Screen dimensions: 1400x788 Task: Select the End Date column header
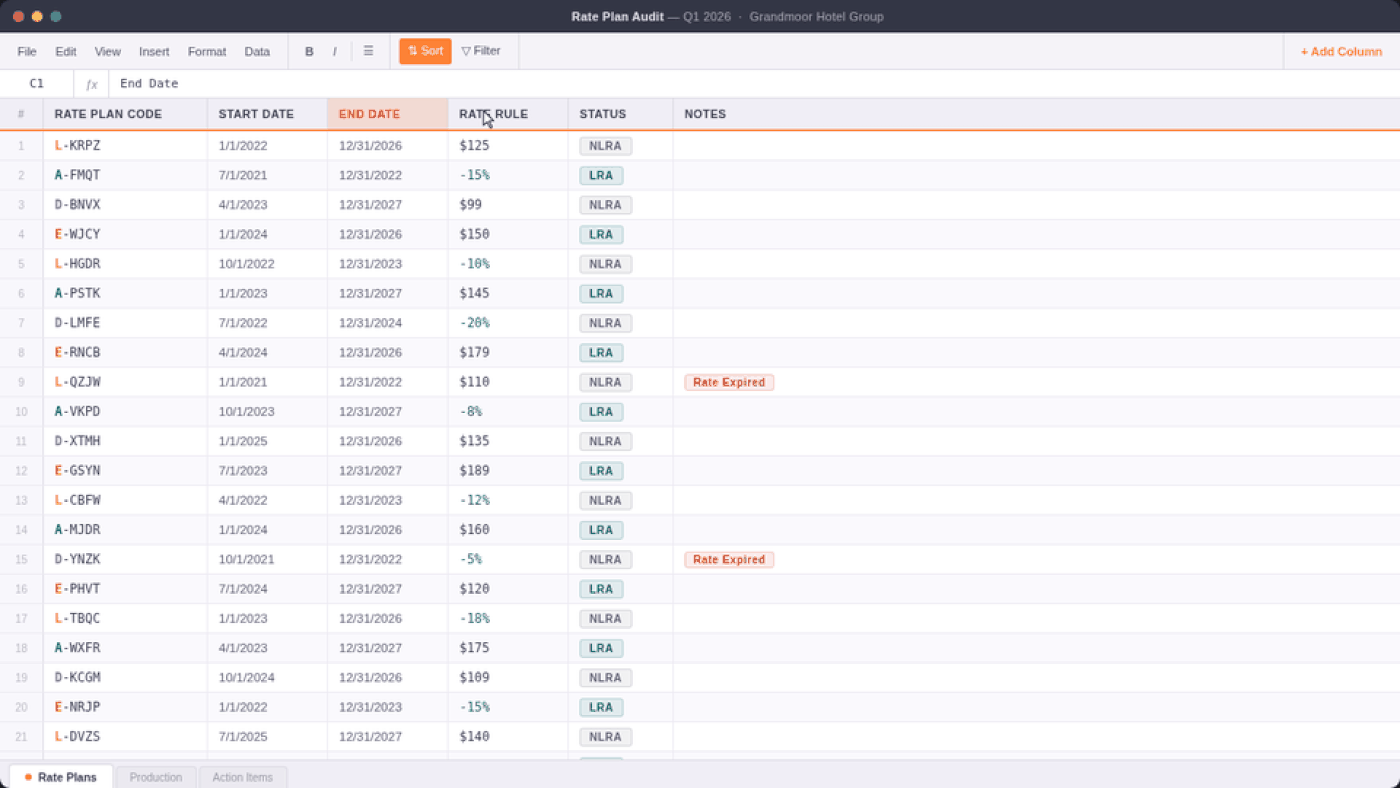[387, 114]
